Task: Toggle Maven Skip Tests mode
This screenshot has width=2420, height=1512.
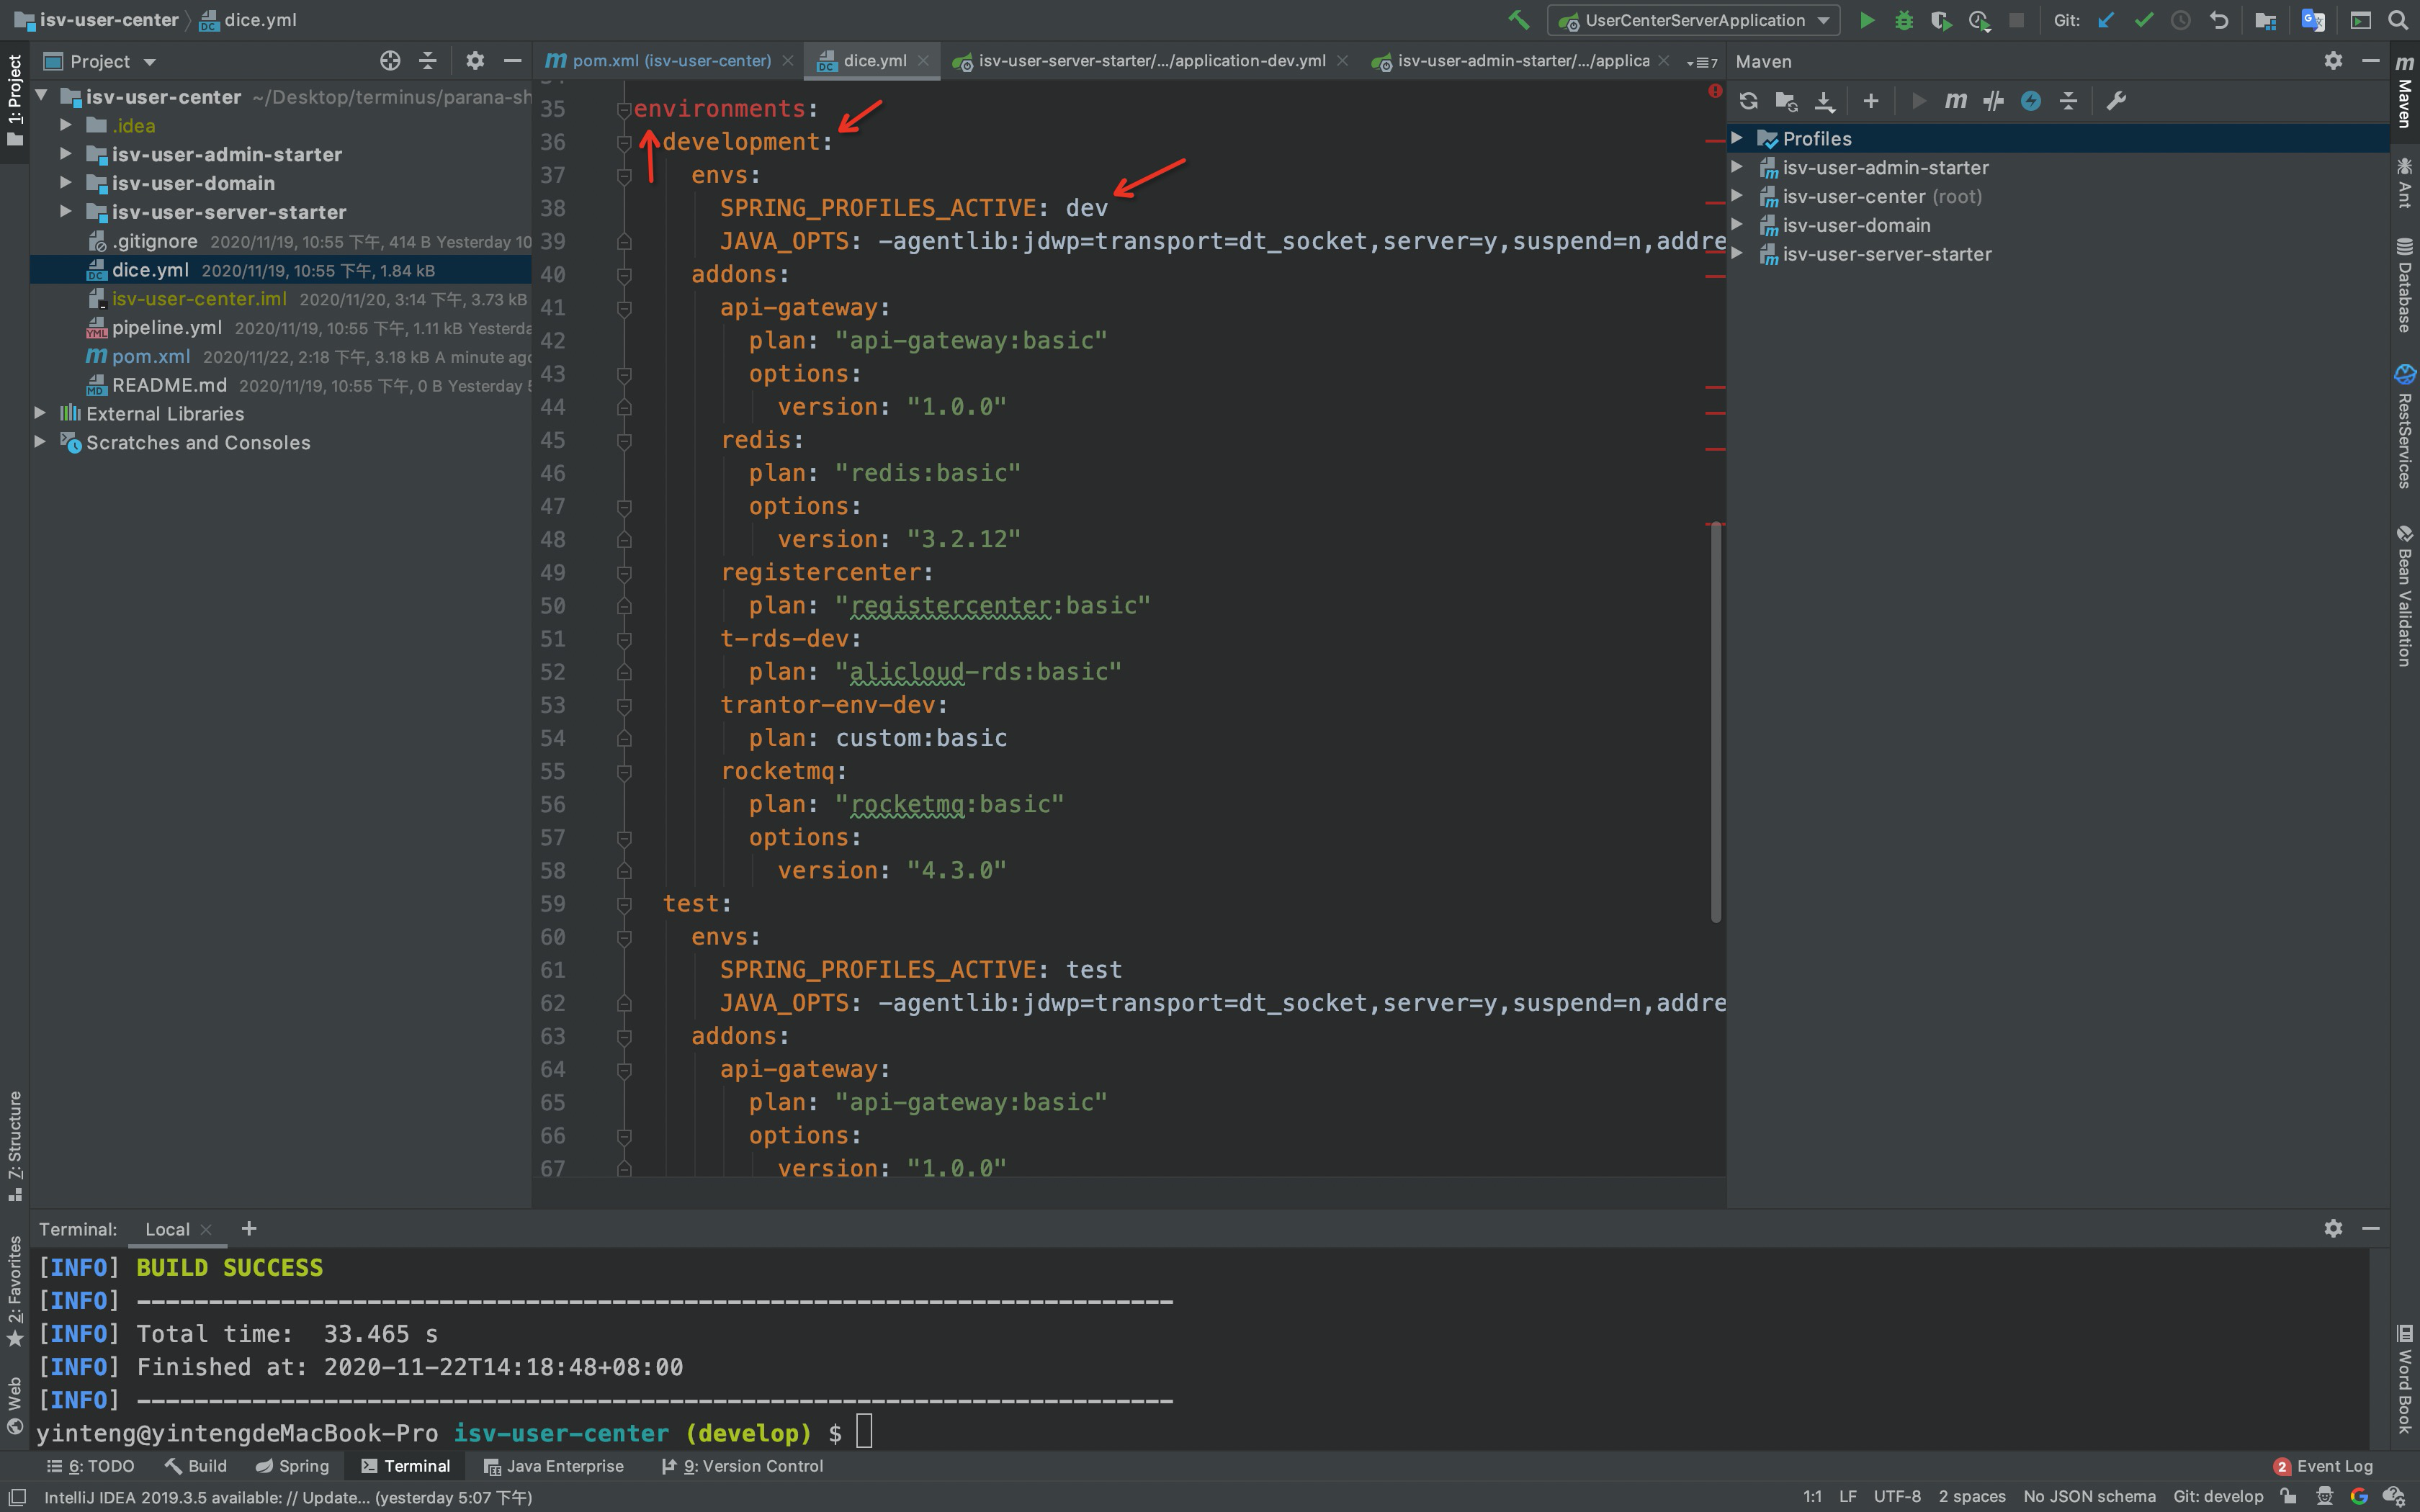Action: [2031, 101]
